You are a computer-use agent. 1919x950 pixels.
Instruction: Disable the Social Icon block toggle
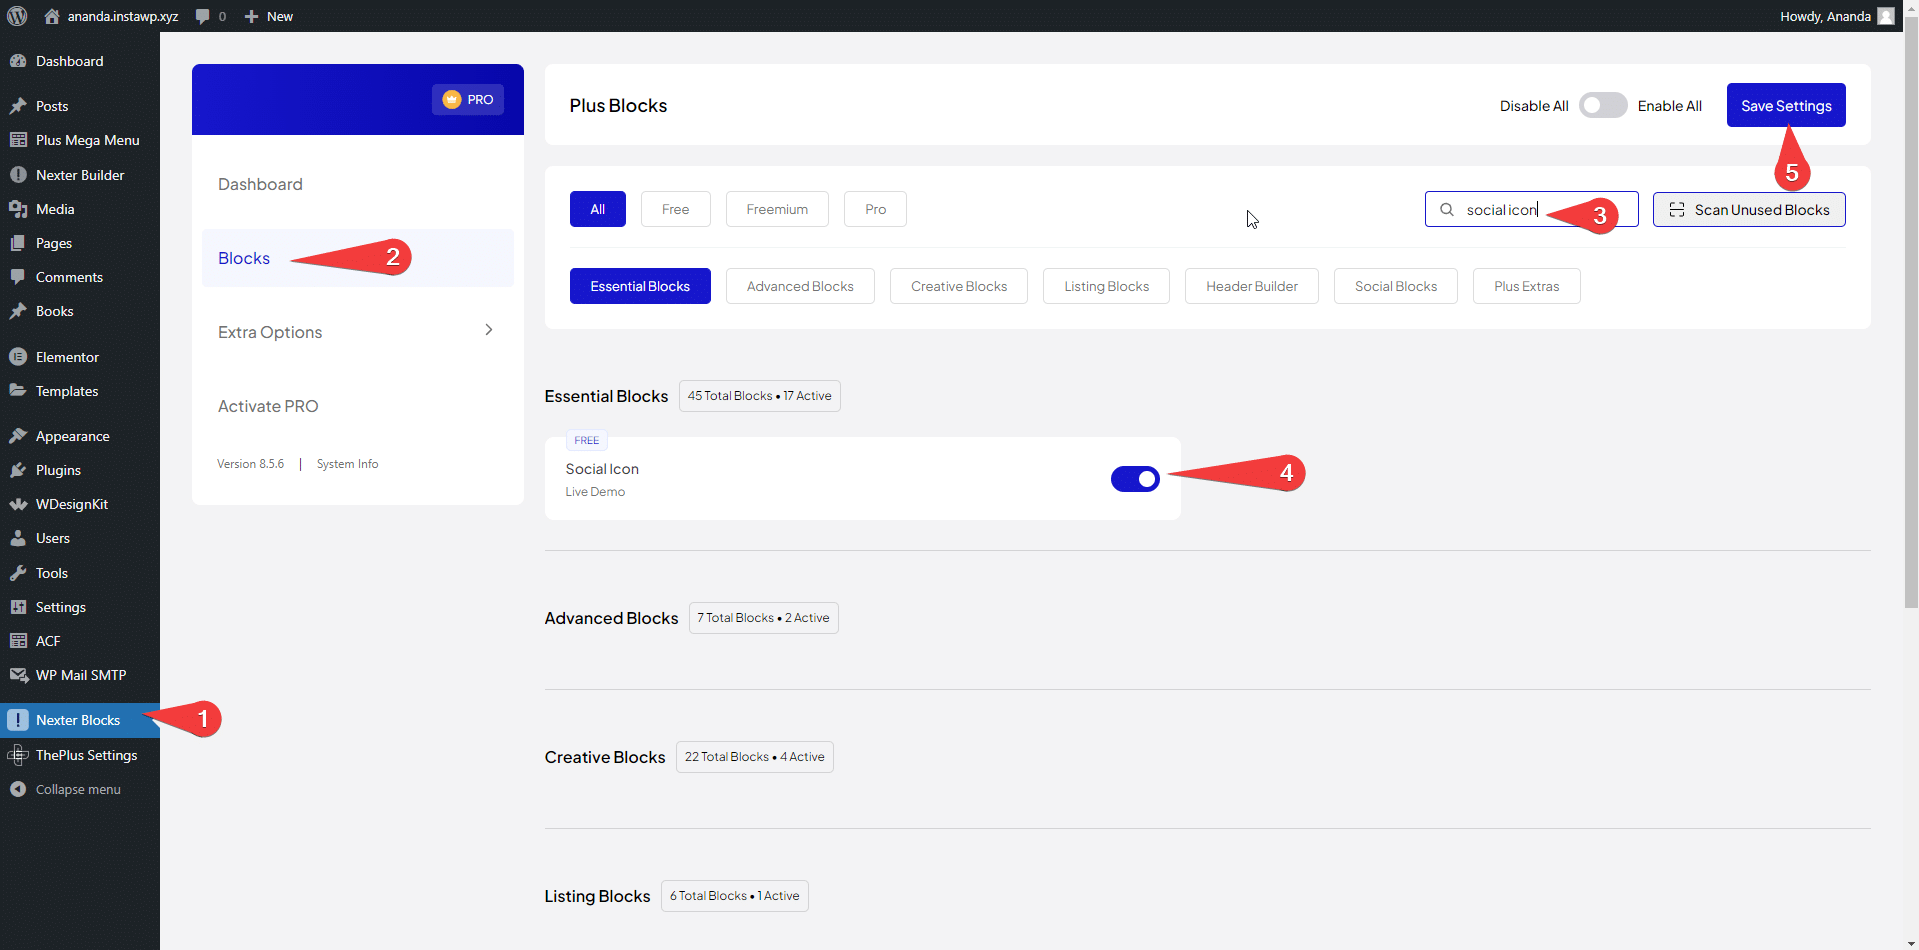click(1135, 478)
